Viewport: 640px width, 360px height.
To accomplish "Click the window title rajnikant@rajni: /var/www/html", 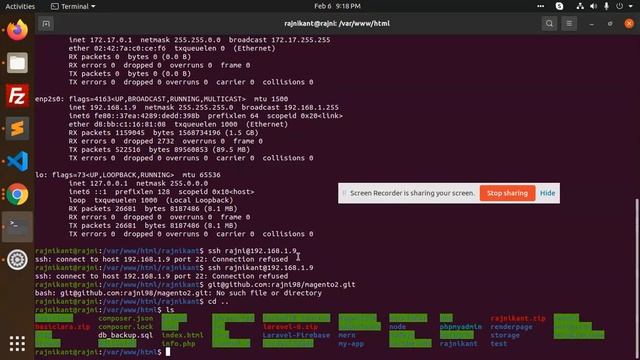I will pos(337,24).
